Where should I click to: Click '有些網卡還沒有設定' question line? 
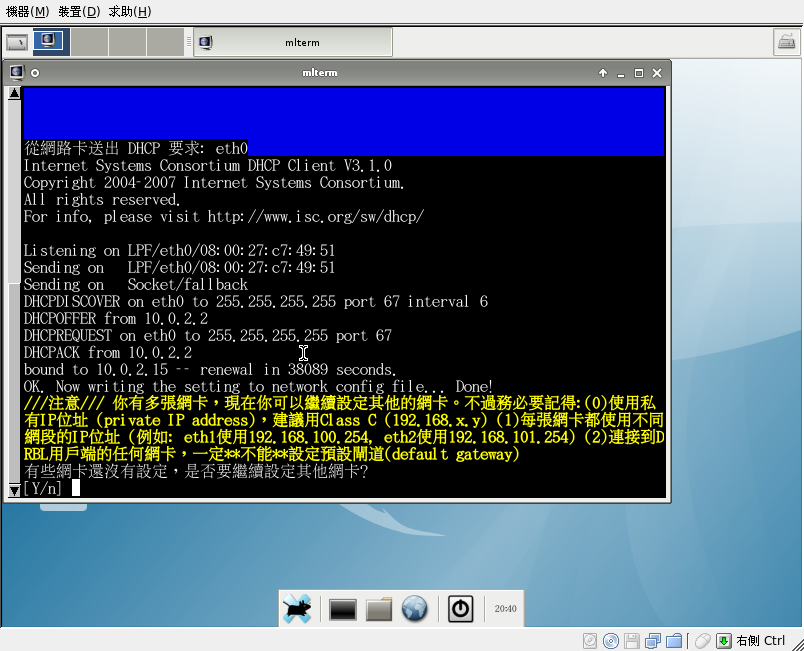196,471
